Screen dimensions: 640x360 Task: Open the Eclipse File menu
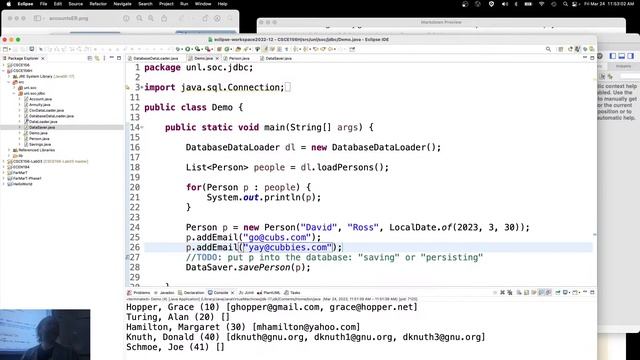coord(43,4)
